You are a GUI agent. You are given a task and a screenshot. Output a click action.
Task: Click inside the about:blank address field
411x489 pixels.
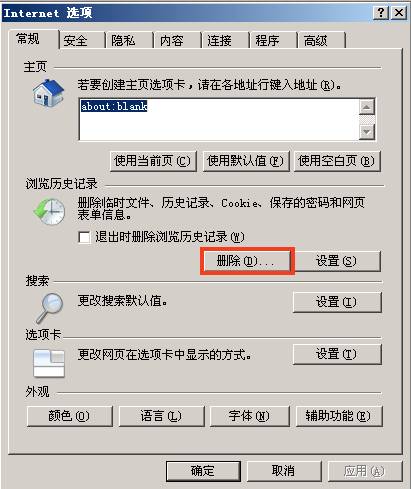point(219,119)
